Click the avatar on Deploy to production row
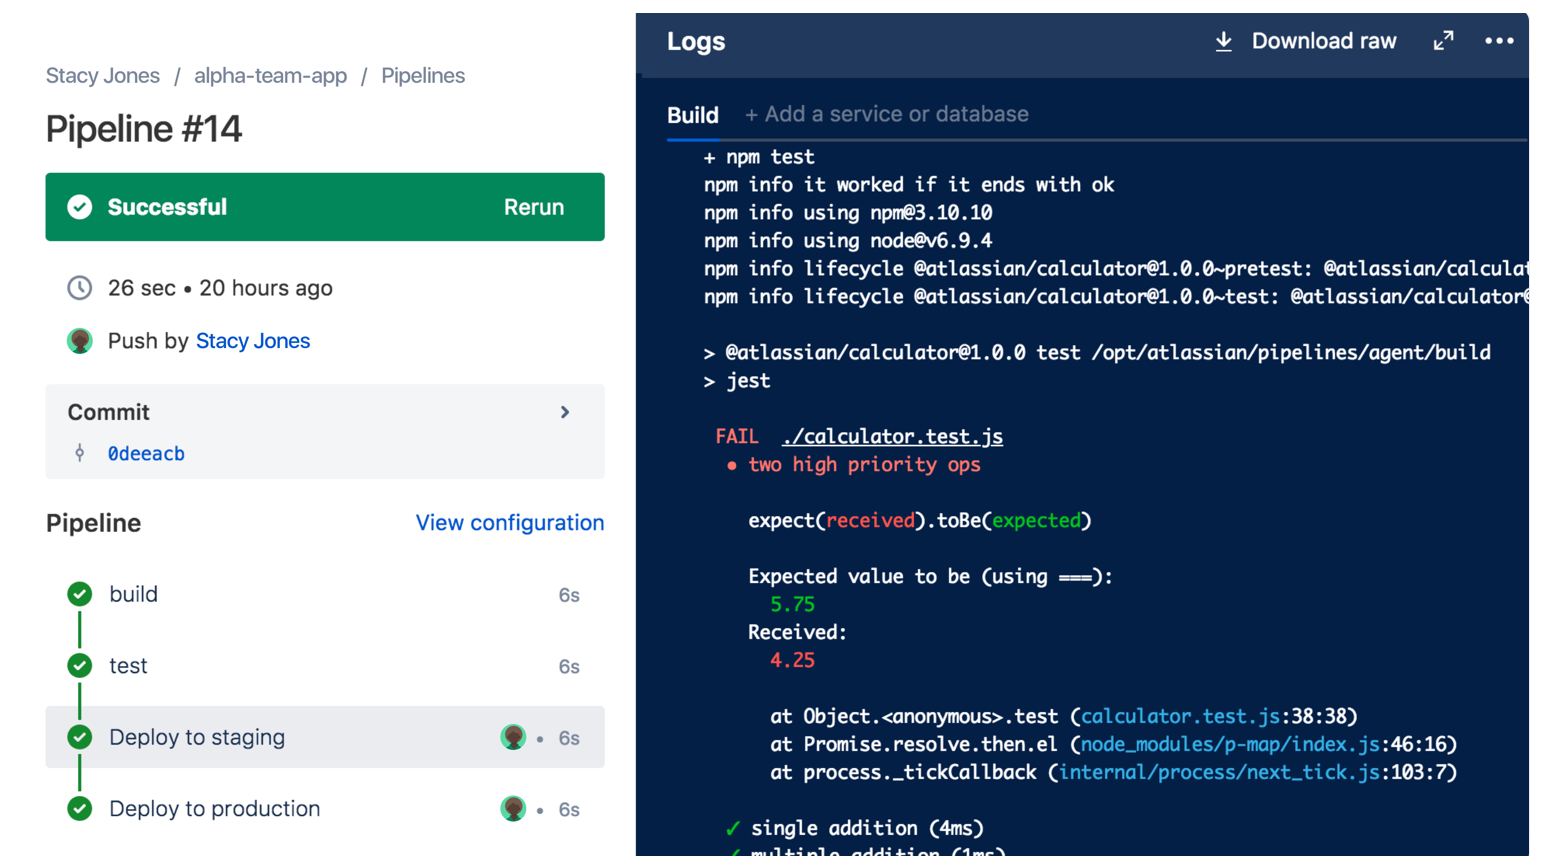This screenshot has height=856, width=1543. click(513, 808)
